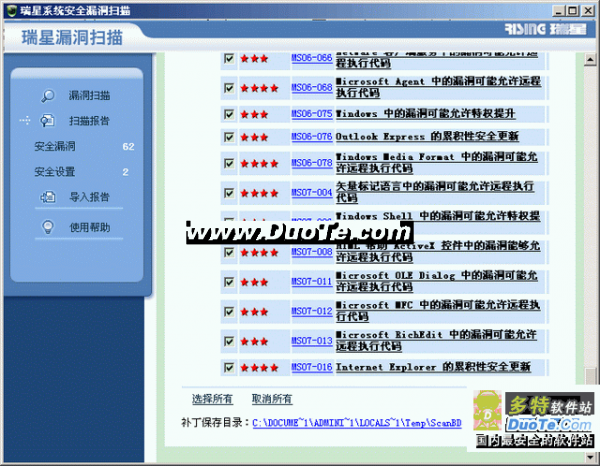Screen dimensions: 600x466
Task: Click the magnifier icon beside 漏洞扫描
Action: [x=48, y=96]
